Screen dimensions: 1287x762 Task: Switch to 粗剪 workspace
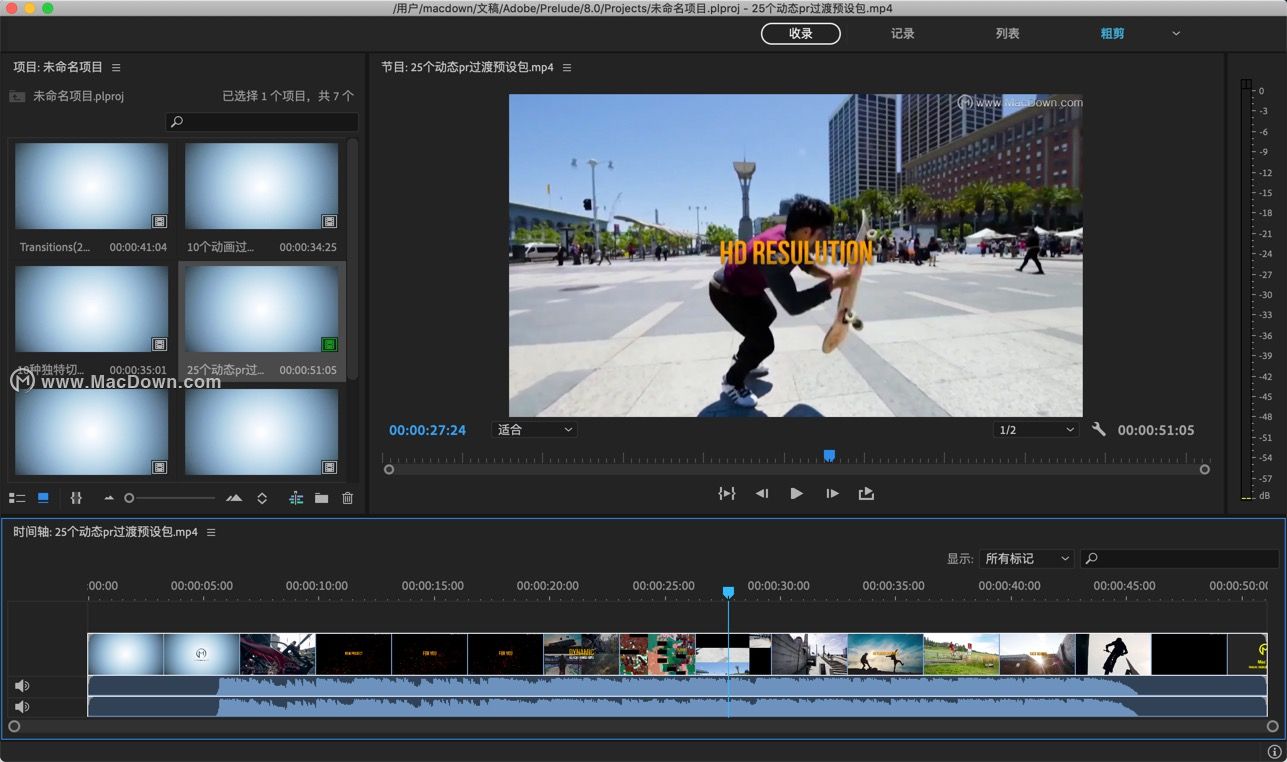(1112, 33)
